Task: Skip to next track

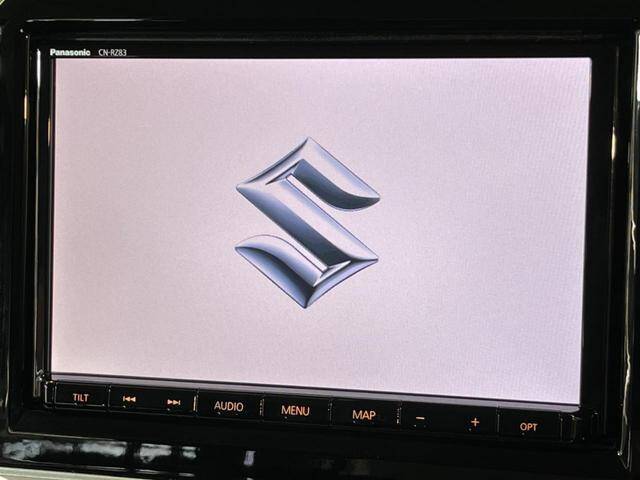Action: 173,402
